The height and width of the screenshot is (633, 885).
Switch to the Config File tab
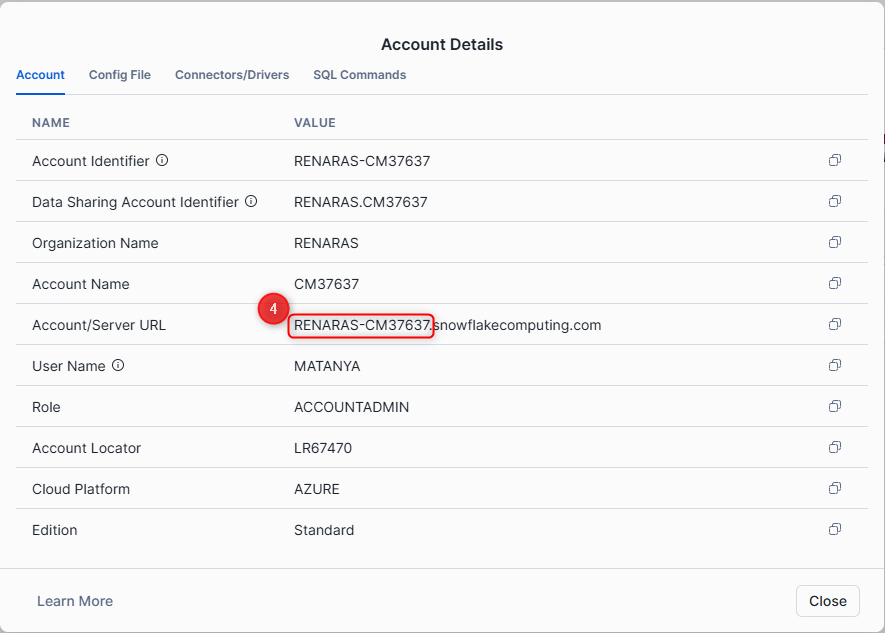pyautogui.click(x=120, y=75)
